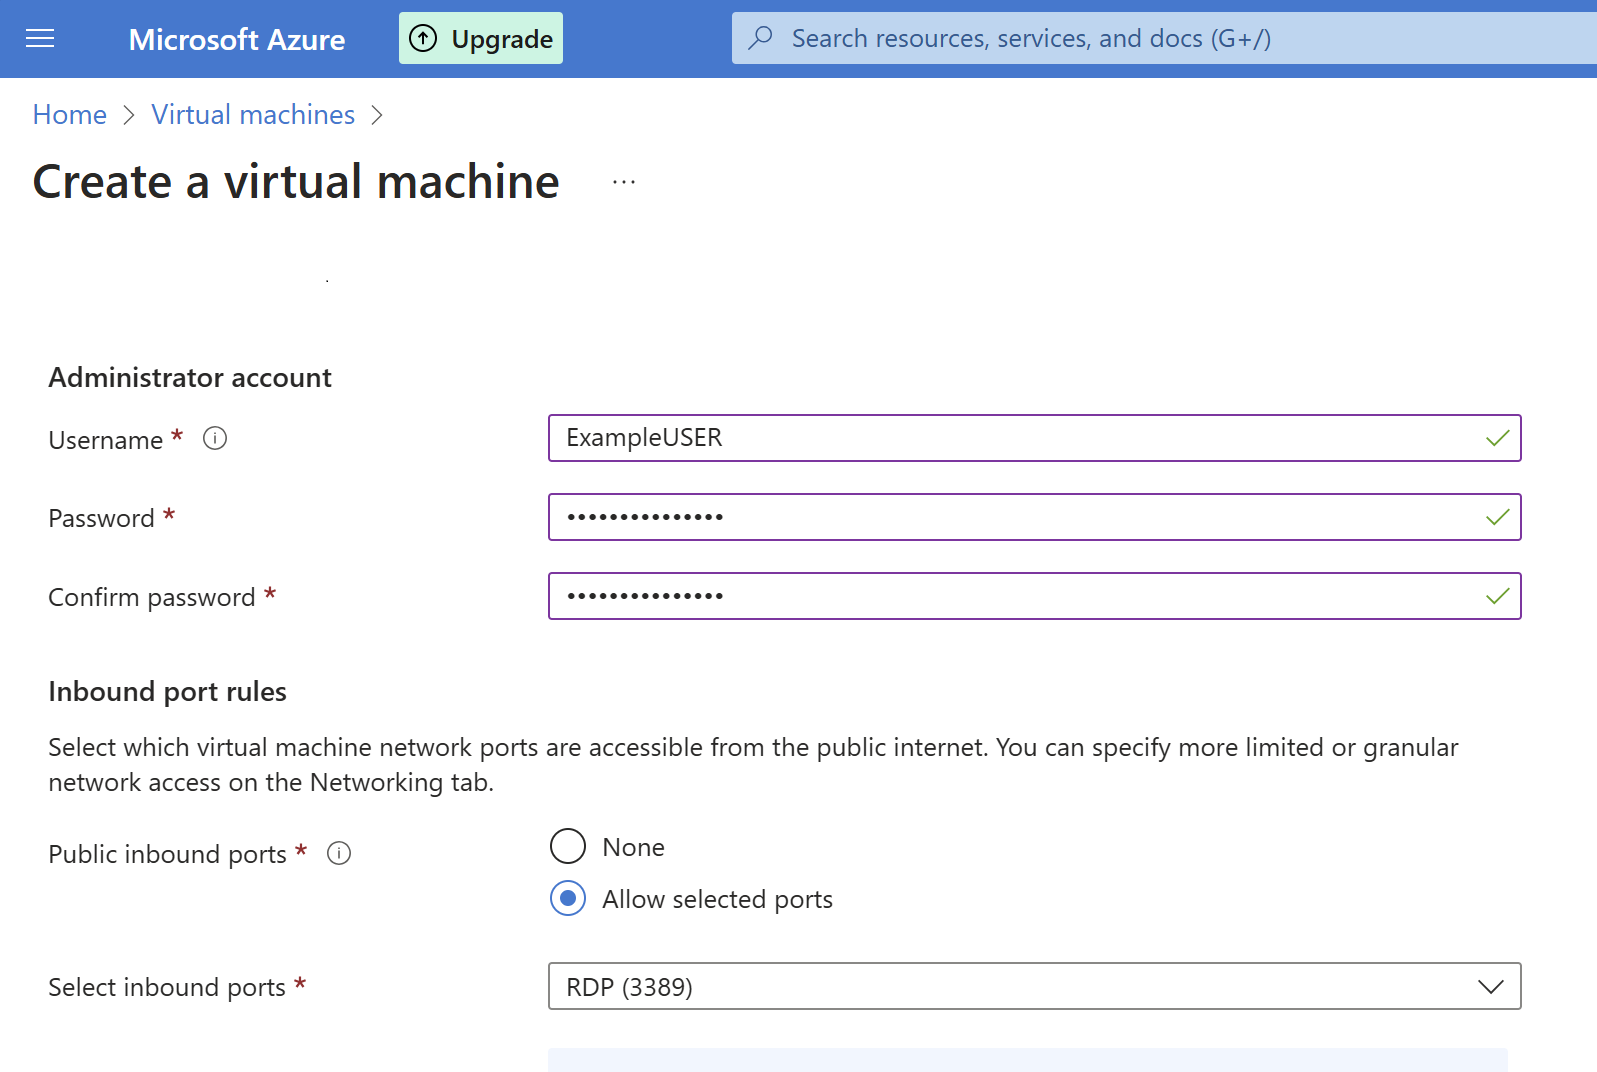The width and height of the screenshot is (1597, 1072).
Task: Click the Password field validation checkmark
Action: click(x=1497, y=517)
